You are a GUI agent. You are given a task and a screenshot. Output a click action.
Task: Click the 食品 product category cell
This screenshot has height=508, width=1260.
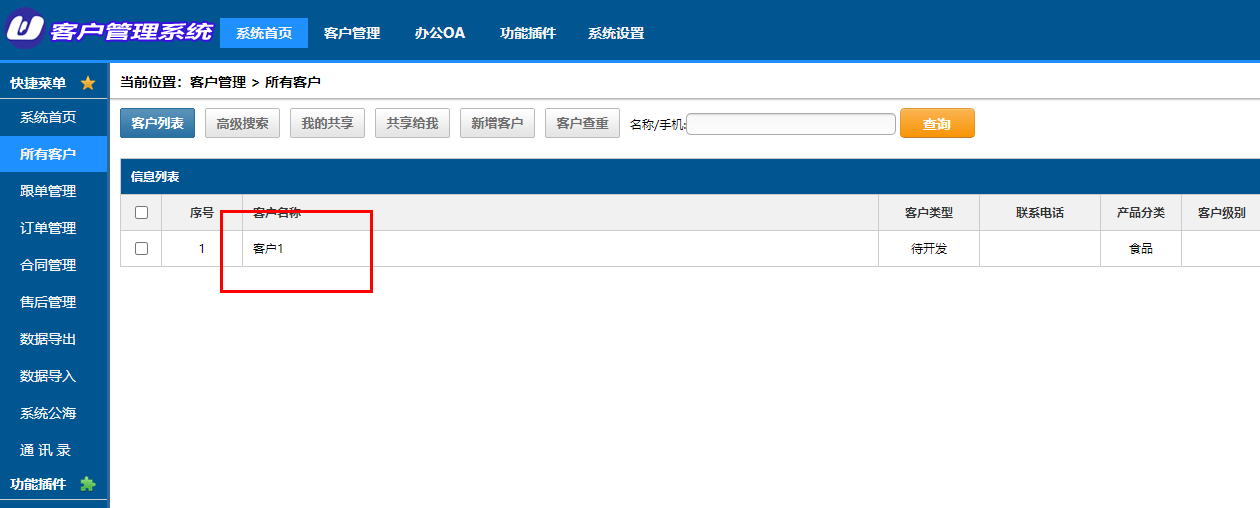coord(1141,249)
